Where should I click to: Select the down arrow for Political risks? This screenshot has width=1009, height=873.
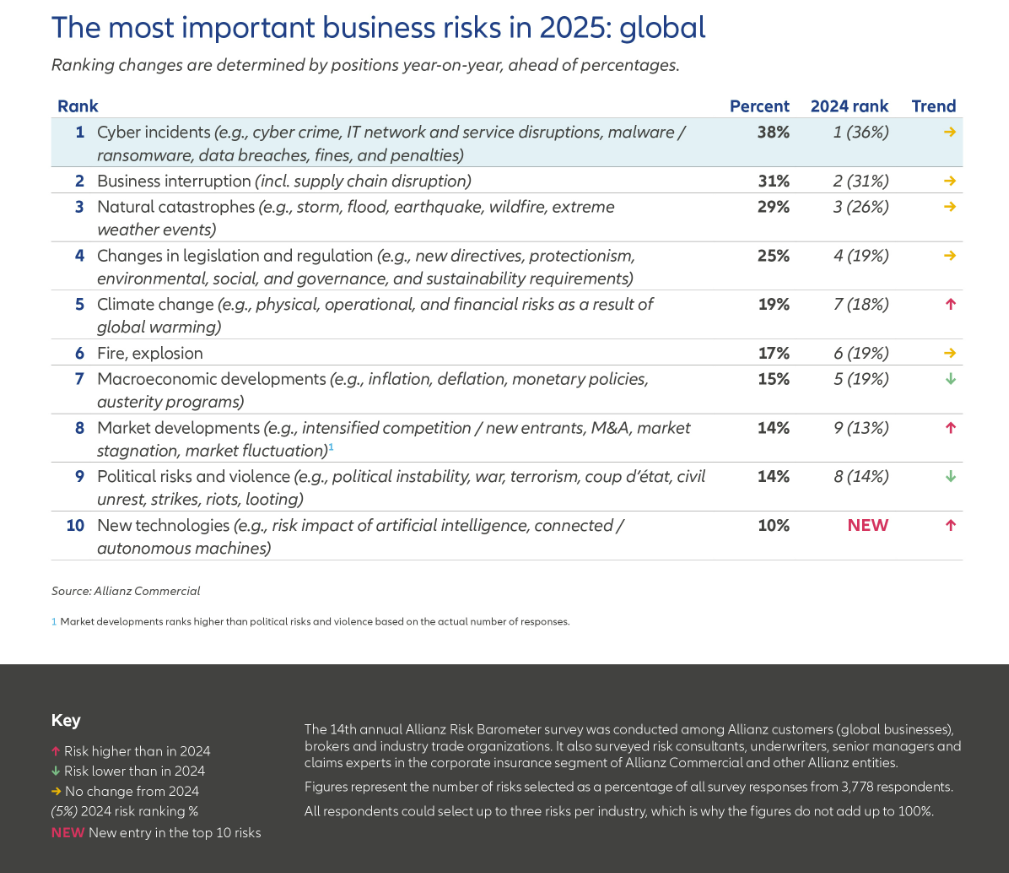click(950, 477)
